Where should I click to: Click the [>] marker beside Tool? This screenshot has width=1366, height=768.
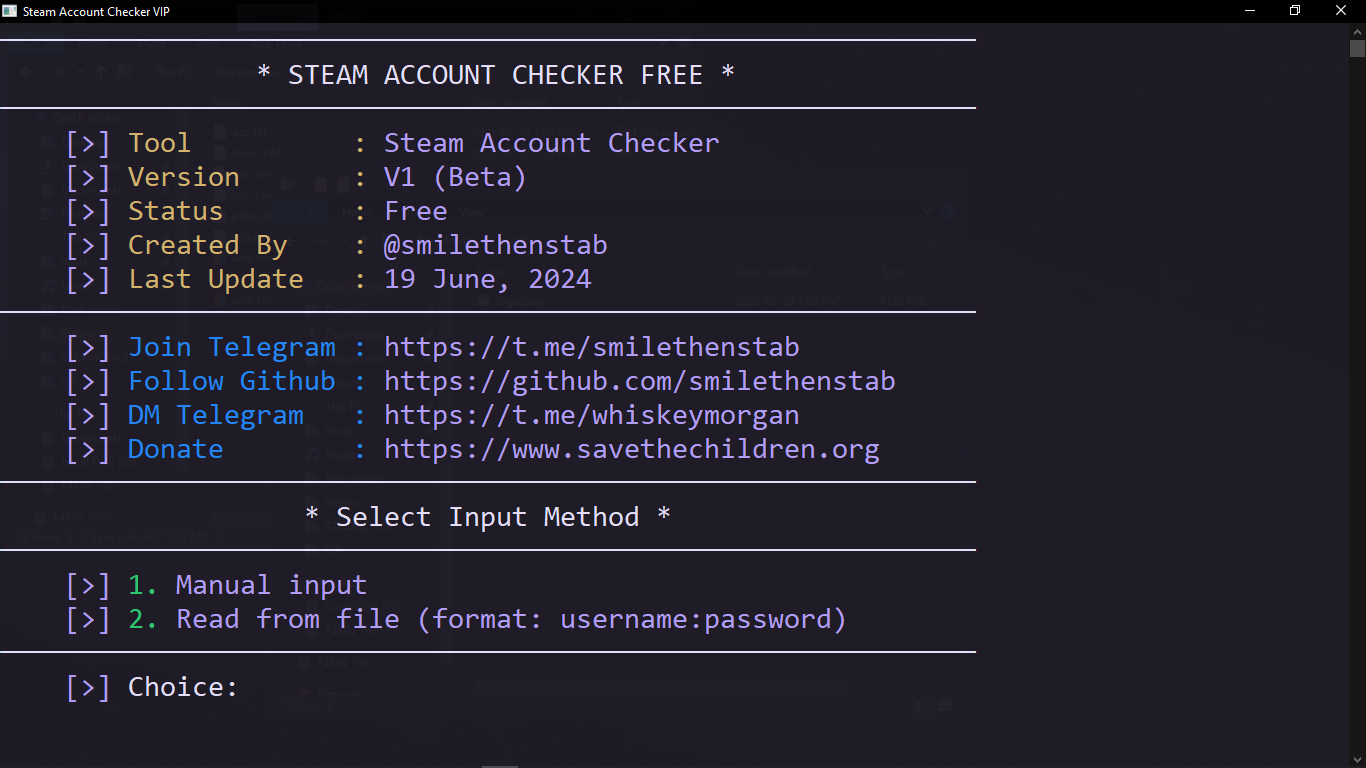coord(88,143)
